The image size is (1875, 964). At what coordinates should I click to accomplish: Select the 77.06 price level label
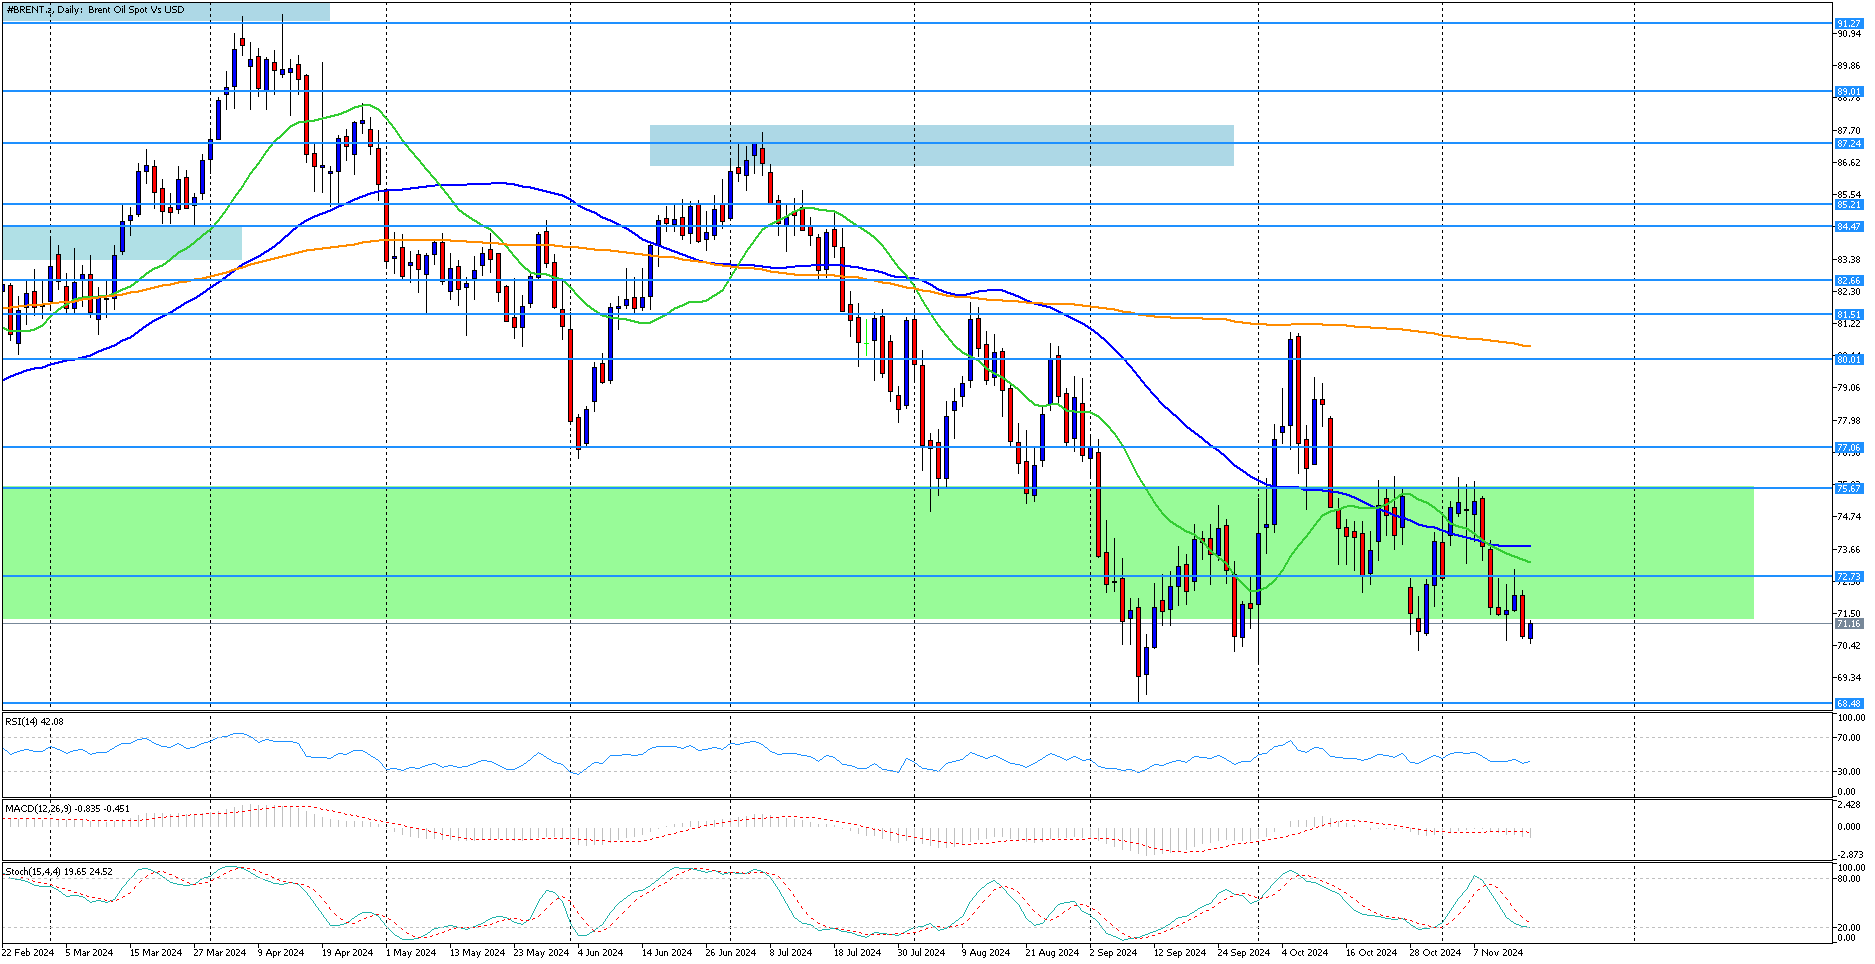pyautogui.click(x=1848, y=448)
